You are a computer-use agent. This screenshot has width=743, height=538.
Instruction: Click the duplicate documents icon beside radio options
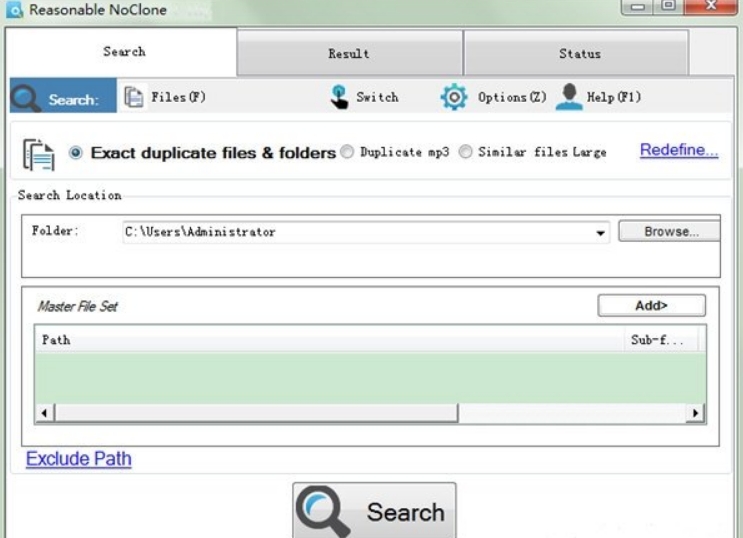pyautogui.click(x=39, y=155)
